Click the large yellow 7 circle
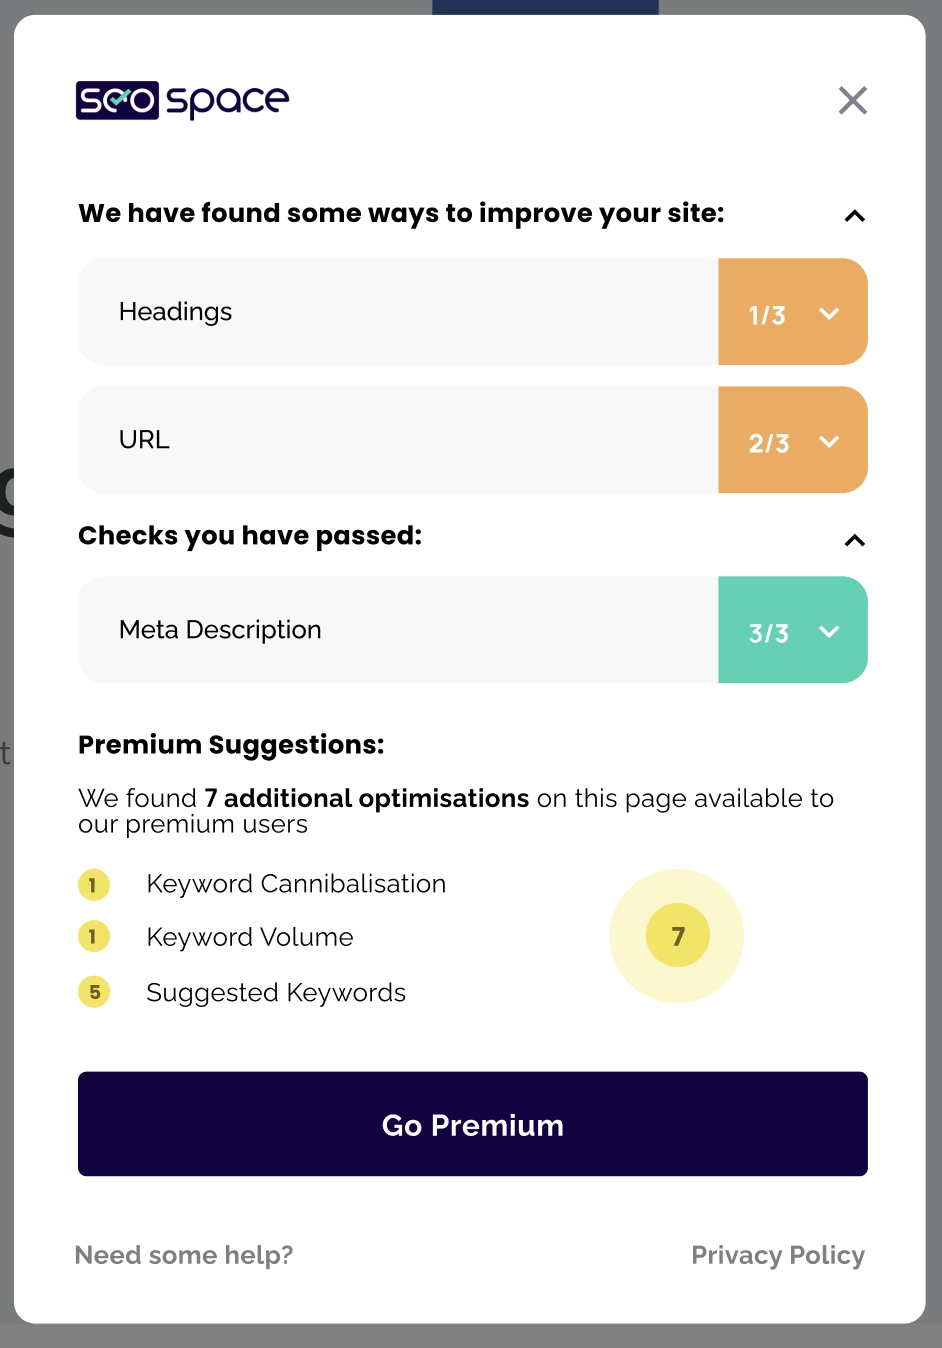The height and width of the screenshot is (1348, 942). point(677,936)
